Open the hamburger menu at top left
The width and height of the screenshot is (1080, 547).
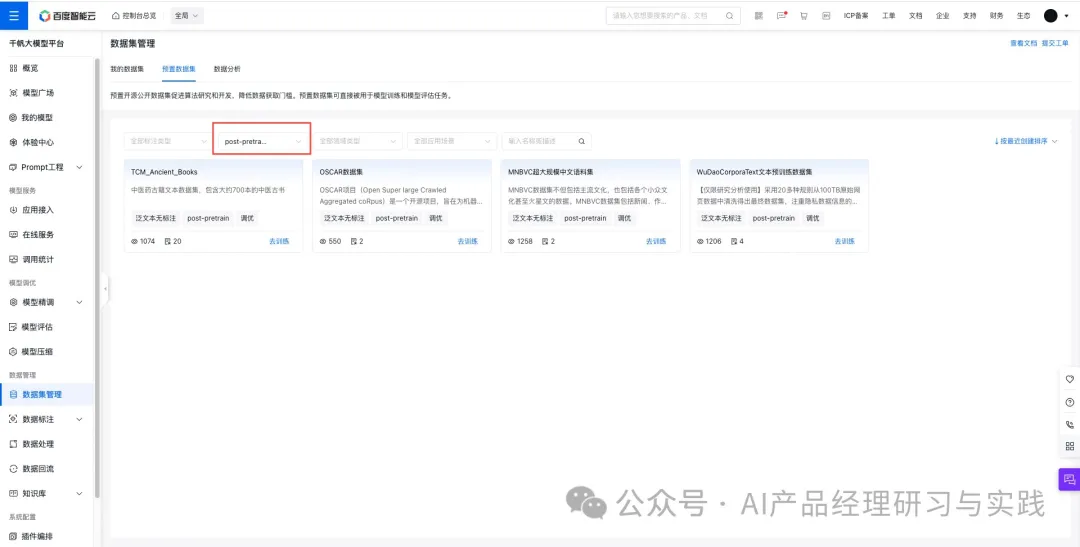coord(14,15)
